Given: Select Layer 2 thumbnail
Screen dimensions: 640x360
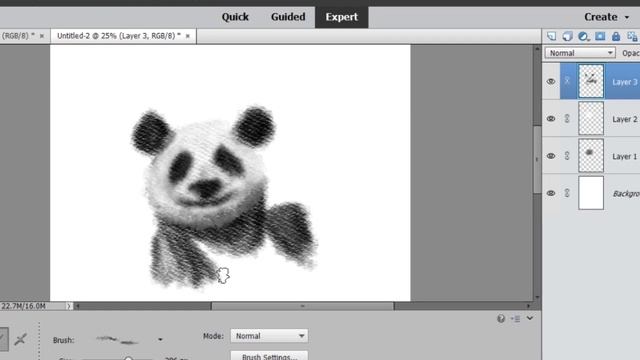Looking at the screenshot, I should coord(591,118).
